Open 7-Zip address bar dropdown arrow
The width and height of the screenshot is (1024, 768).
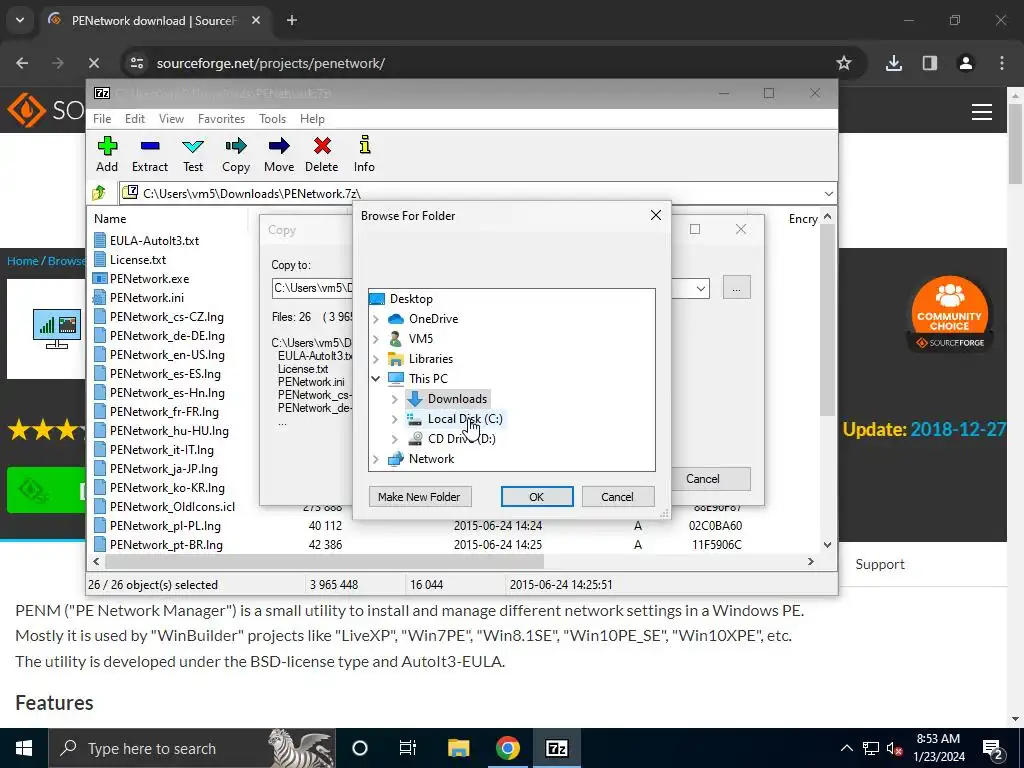pos(828,193)
